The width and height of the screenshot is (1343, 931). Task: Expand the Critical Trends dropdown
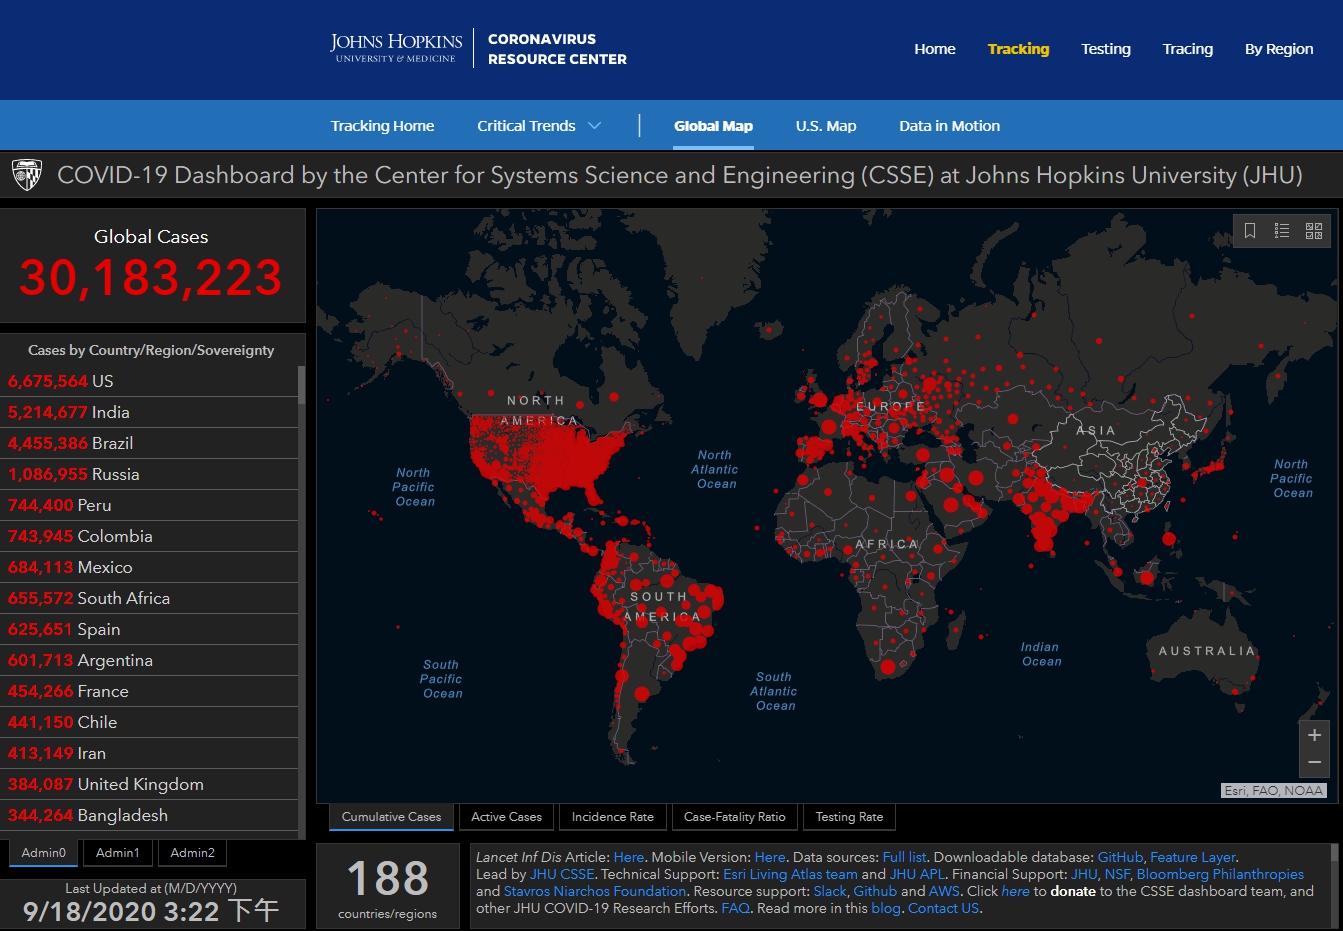539,126
